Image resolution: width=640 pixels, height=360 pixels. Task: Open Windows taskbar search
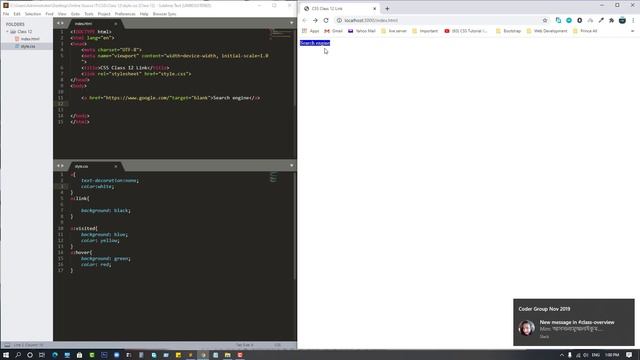pyautogui.click(x=18, y=355)
